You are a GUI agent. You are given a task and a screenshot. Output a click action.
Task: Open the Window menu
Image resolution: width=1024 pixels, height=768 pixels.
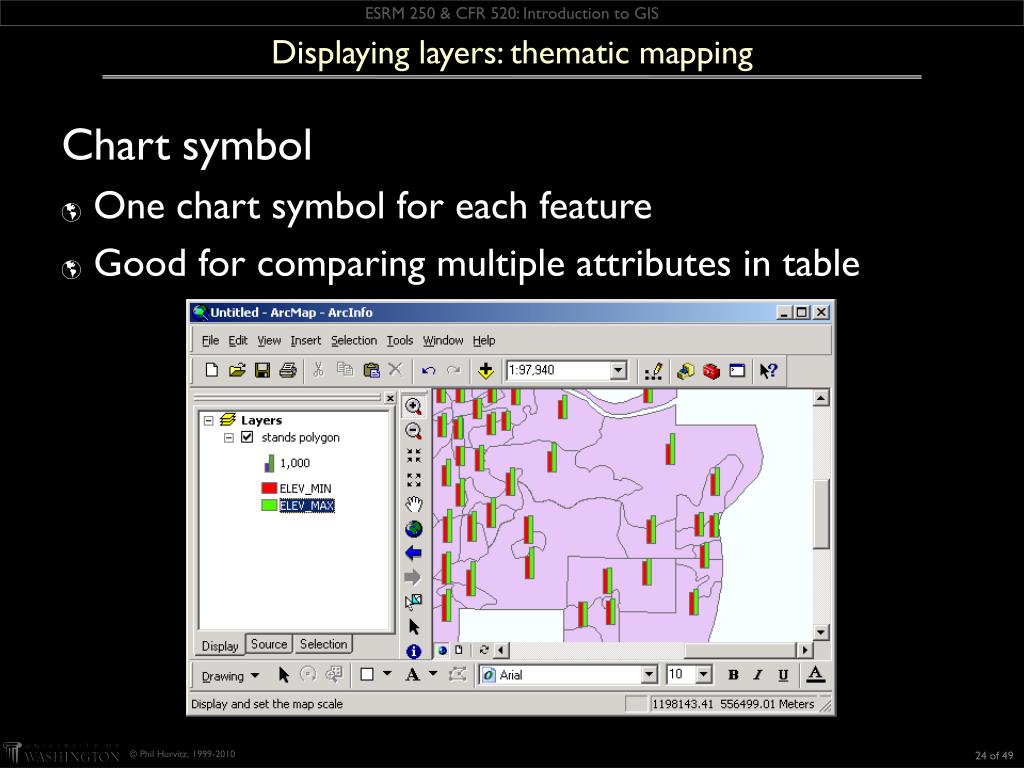click(443, 340)
